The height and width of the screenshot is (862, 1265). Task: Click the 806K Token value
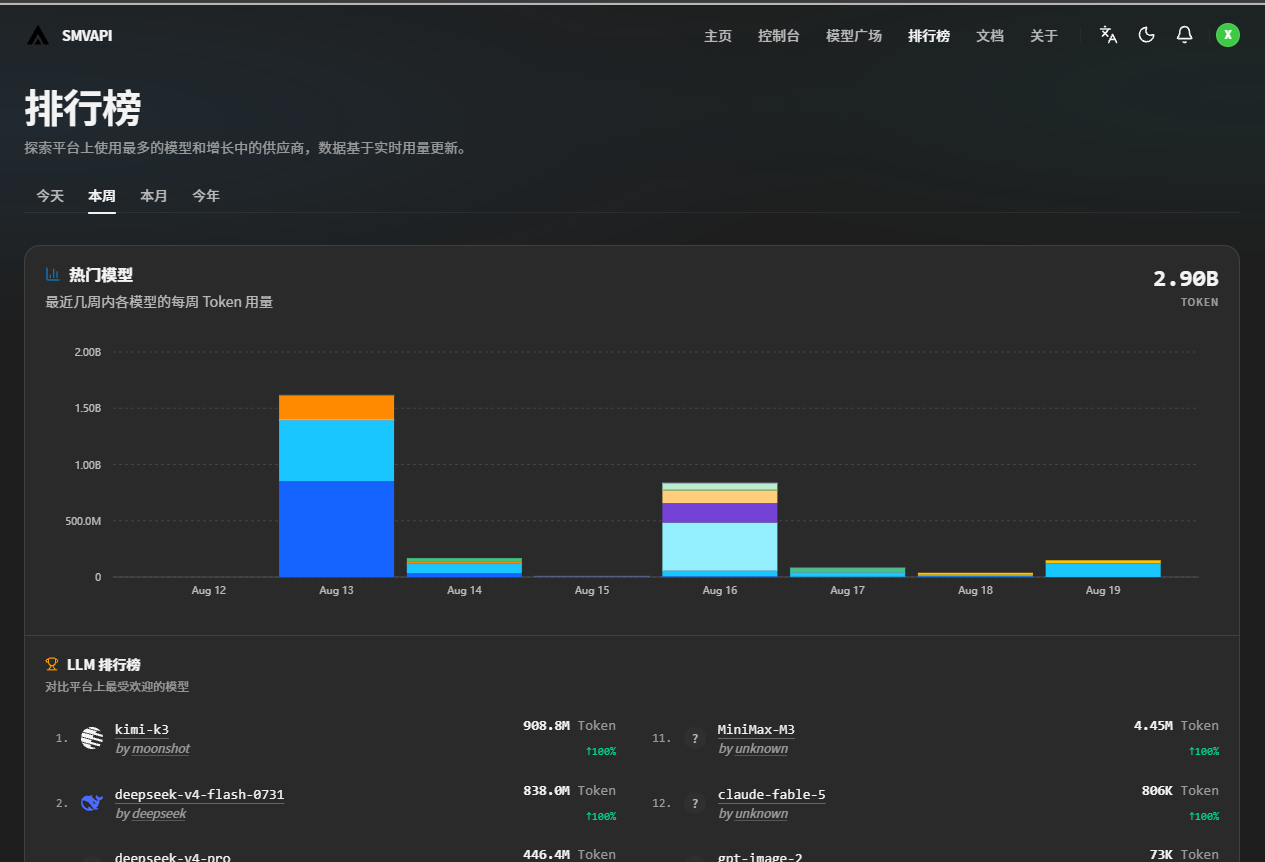(1180, 791)
